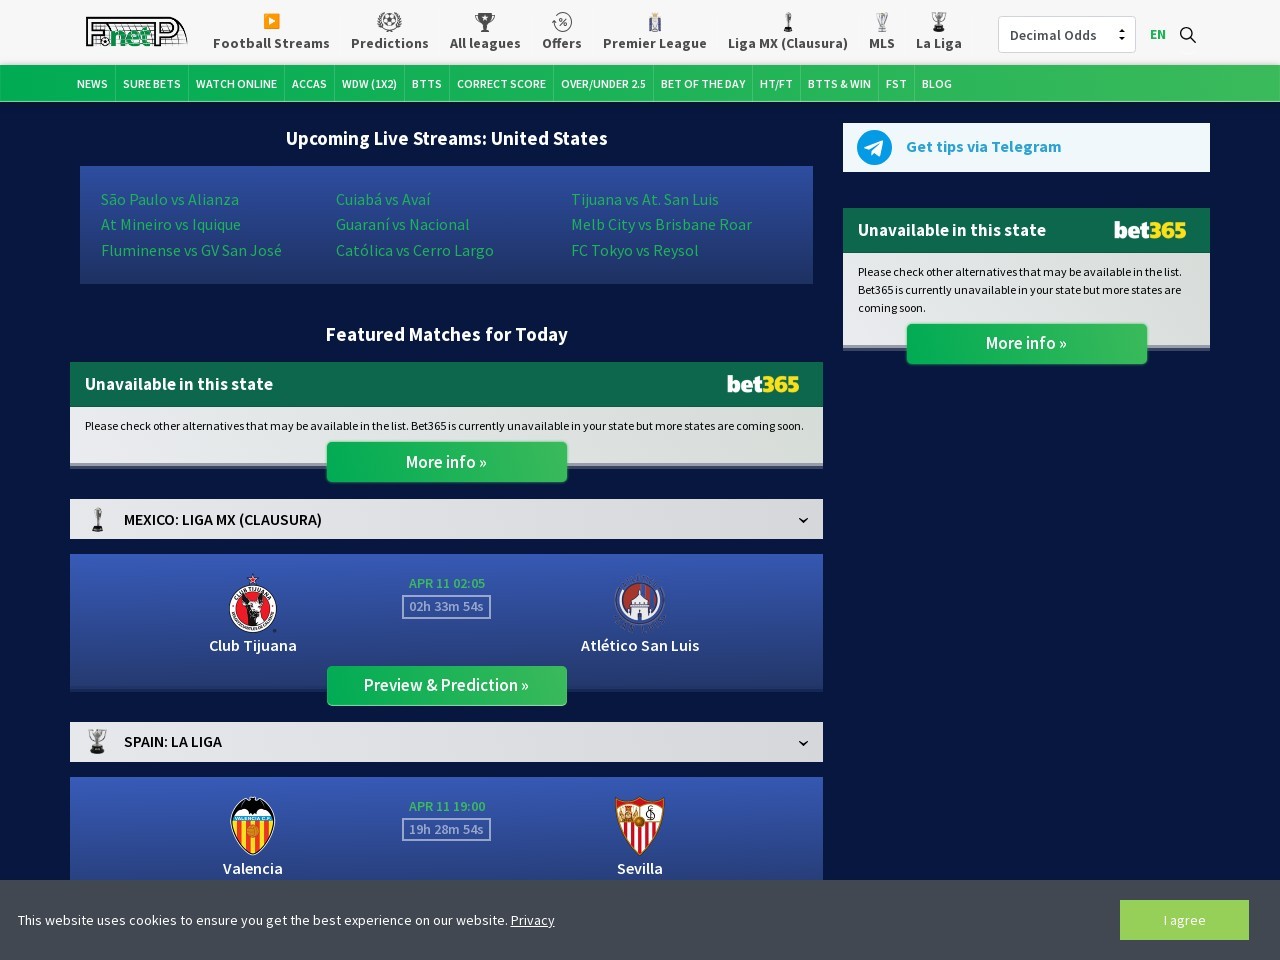Click the APR 11 02:05 kickoff time
This screenshot has height=960, width=1280.
[447, 584]
